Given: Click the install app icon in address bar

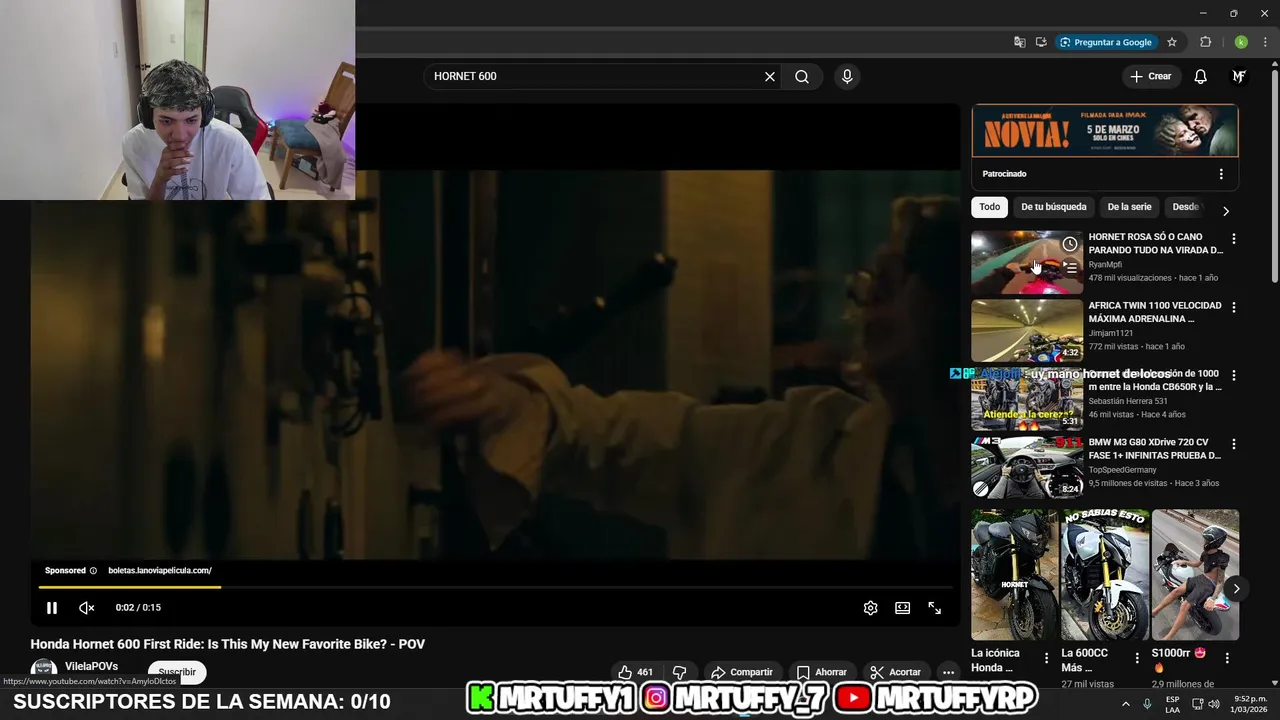Looking at the screenshot, I should (1041, 42).
